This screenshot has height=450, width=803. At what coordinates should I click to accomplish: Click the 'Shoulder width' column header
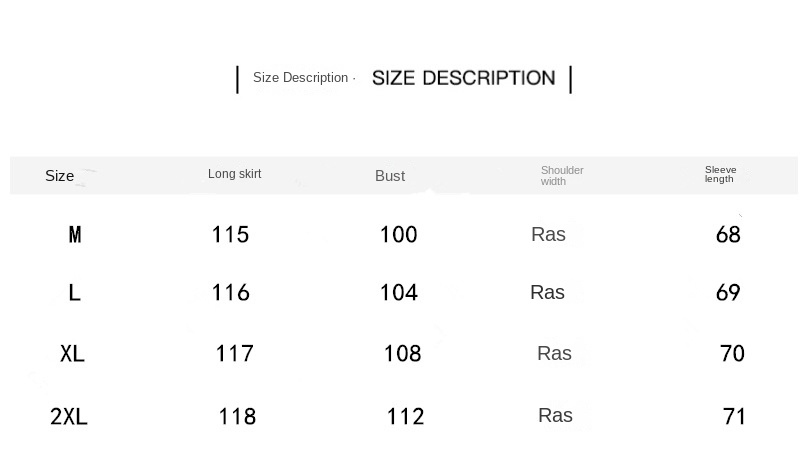point(562,176)
